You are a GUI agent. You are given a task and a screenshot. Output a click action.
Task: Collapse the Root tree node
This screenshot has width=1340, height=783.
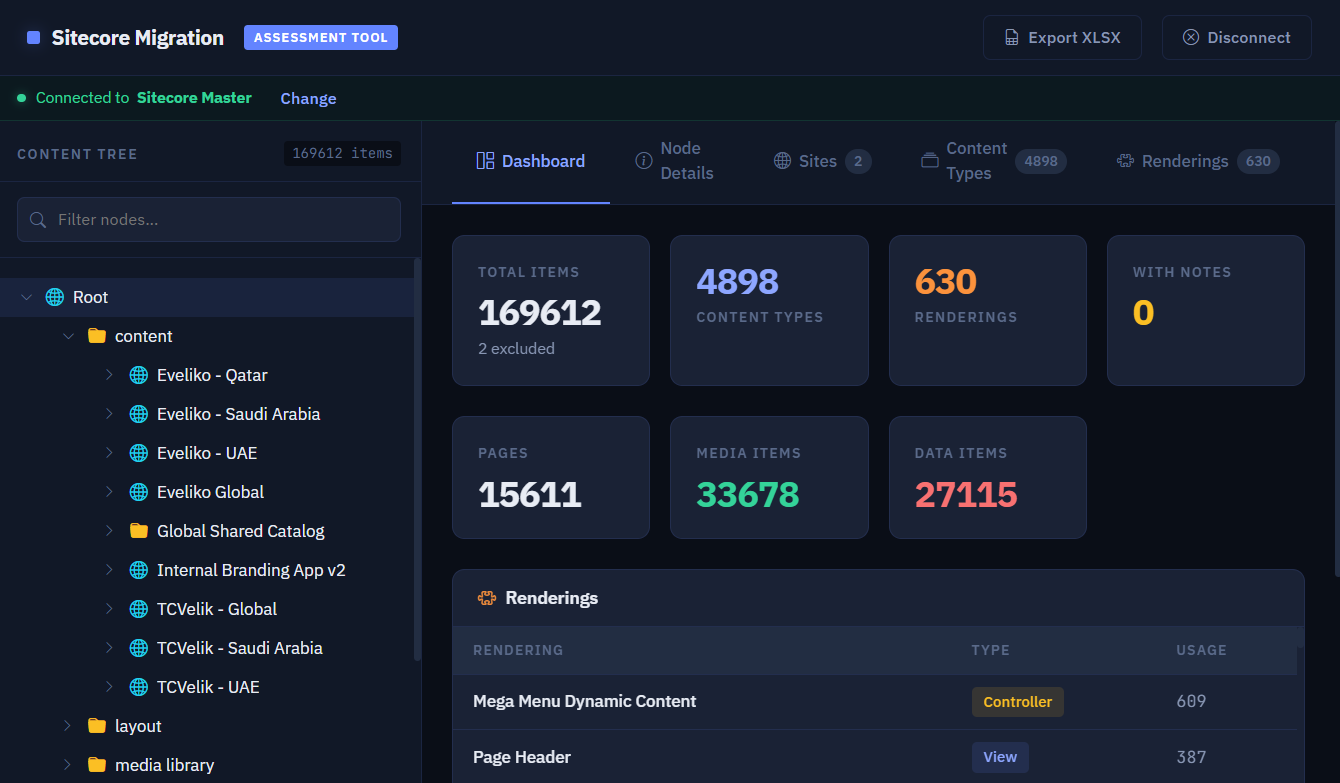click(27, 297)
